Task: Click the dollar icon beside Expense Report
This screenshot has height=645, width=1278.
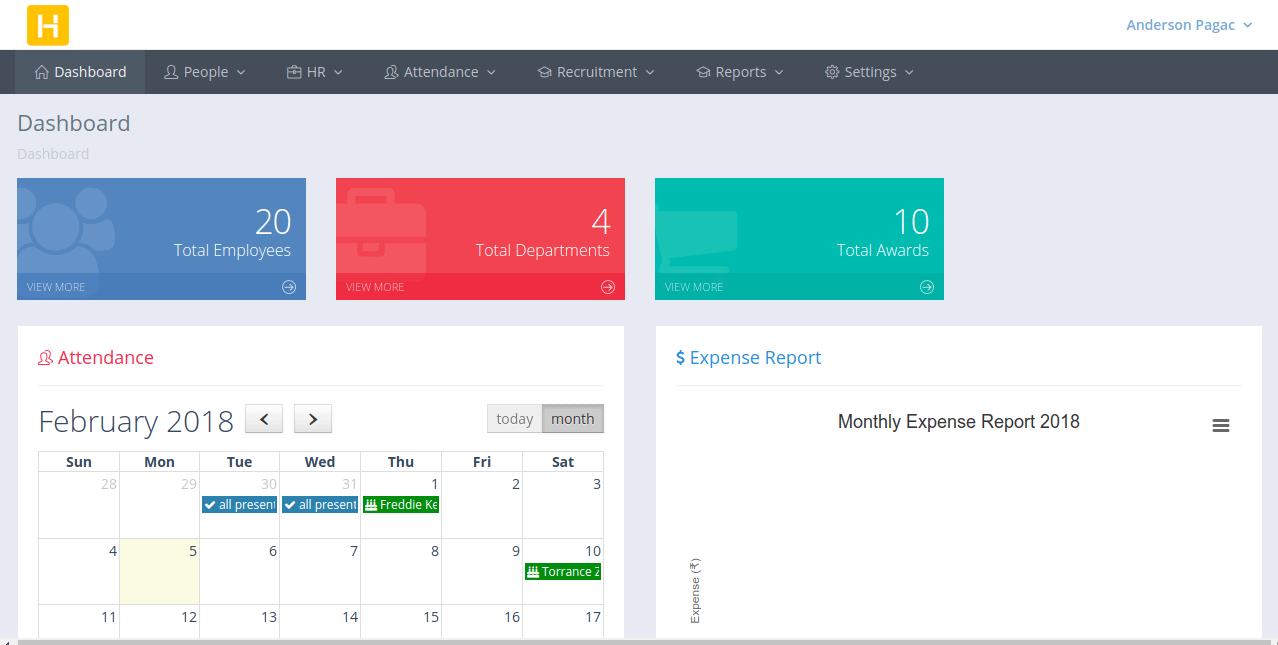Action: (681, 357)
